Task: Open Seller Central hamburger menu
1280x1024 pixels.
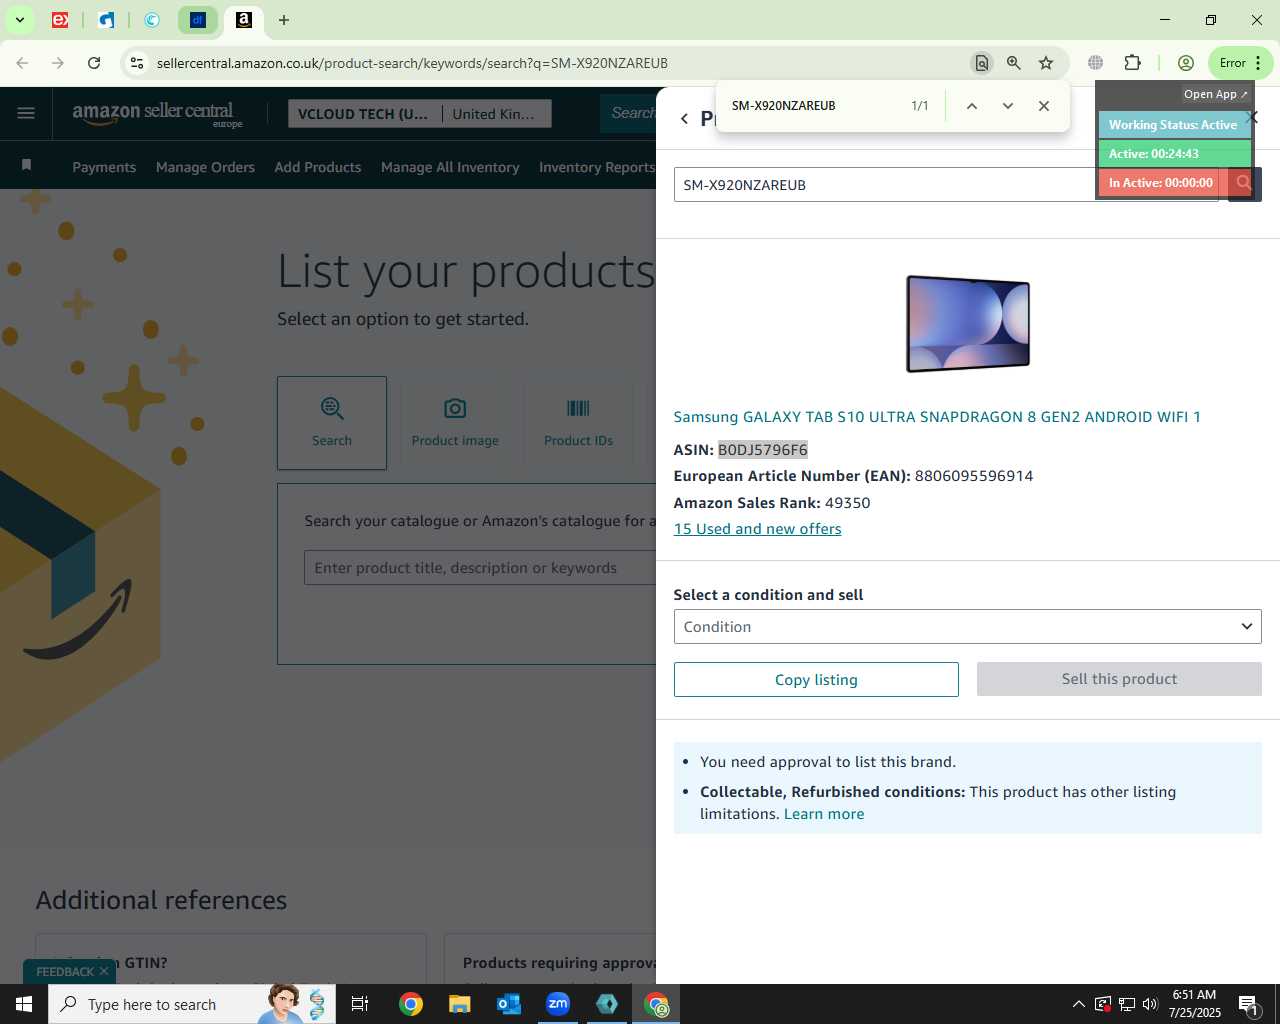Action: click(x=26, y=113)
